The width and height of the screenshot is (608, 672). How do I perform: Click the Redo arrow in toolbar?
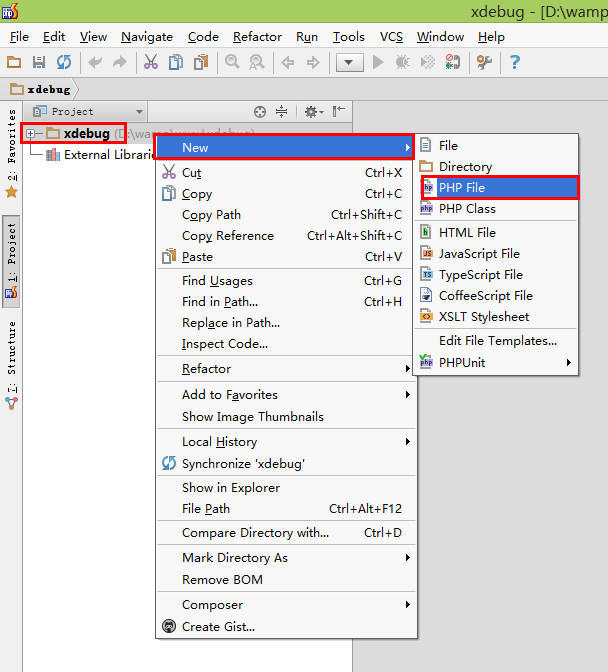120,63
